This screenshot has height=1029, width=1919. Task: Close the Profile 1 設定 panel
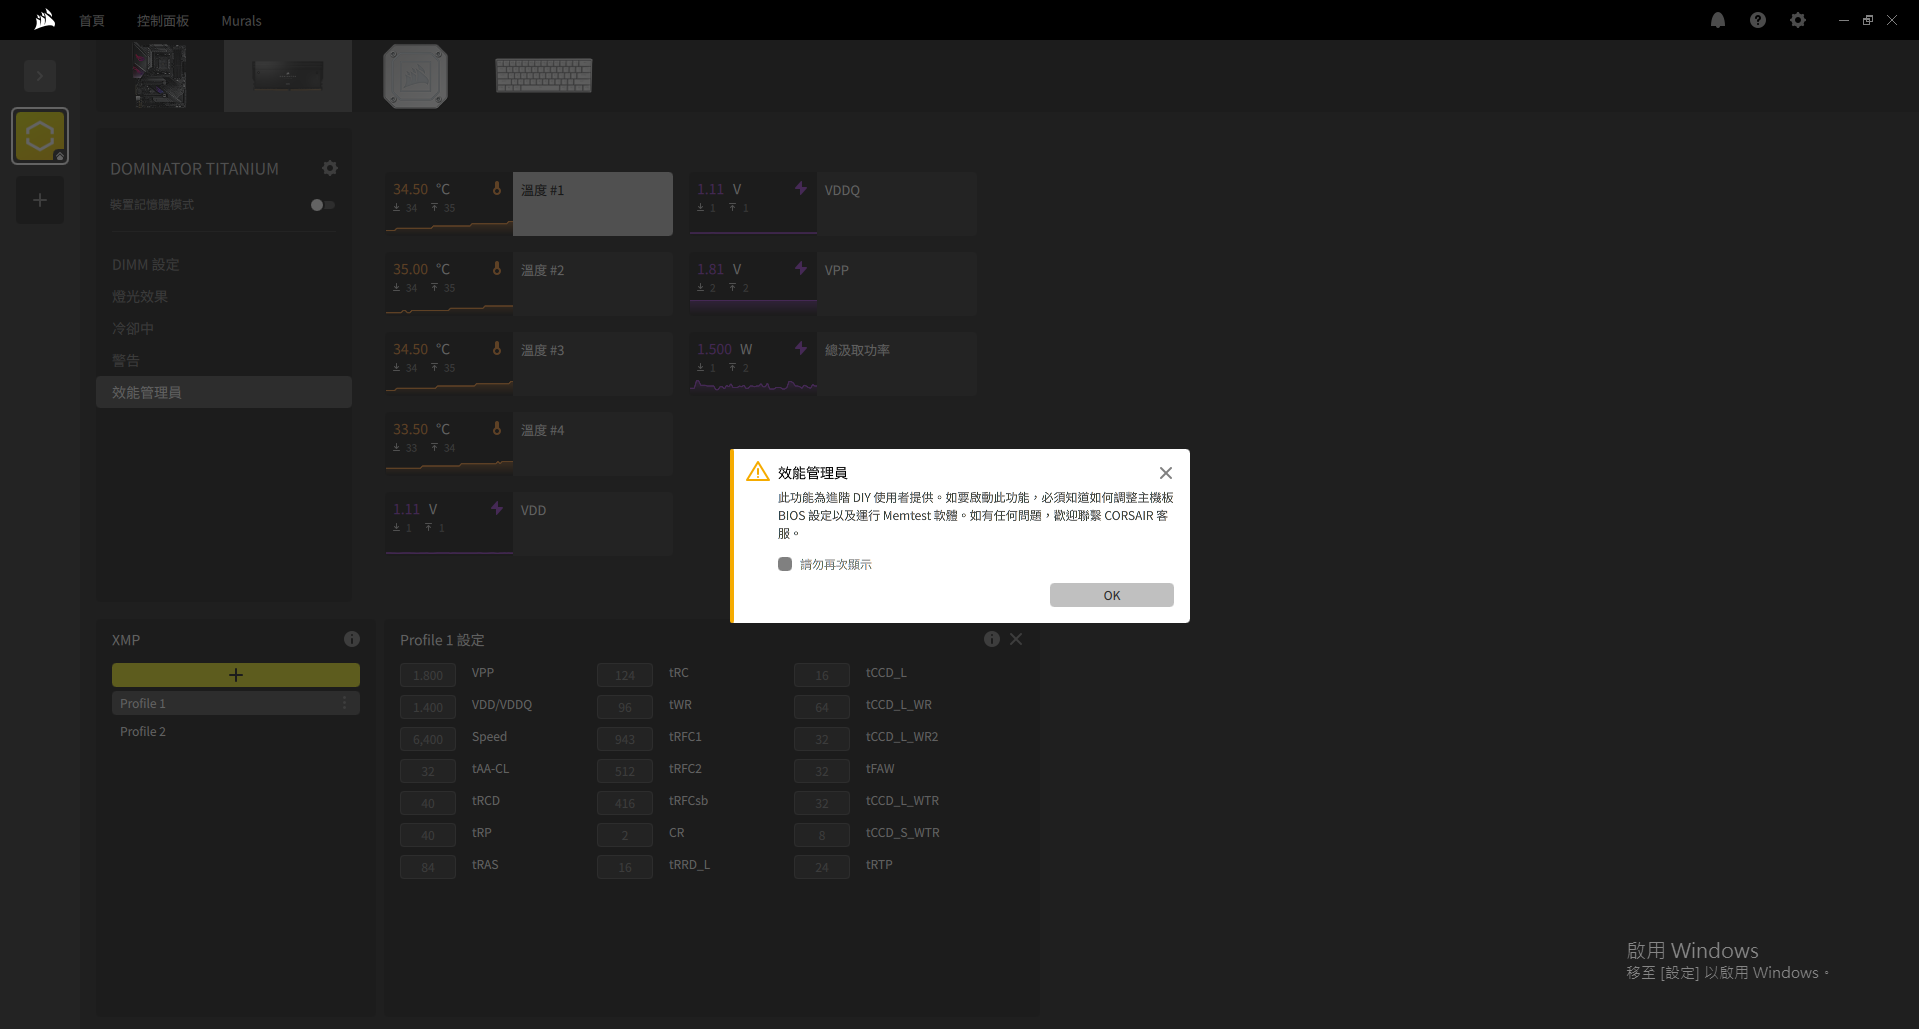click(x=1016, y=639)
